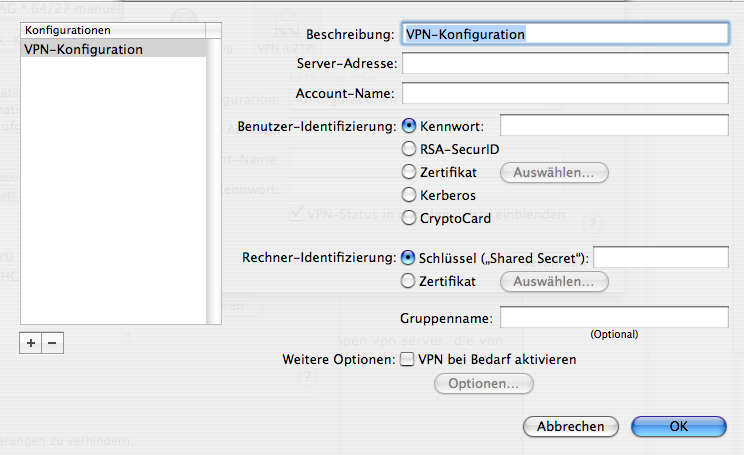This screenshot has height=455, width=744.
Task: Click the Beschreibung text field
Action: click(x=565, y=34)
